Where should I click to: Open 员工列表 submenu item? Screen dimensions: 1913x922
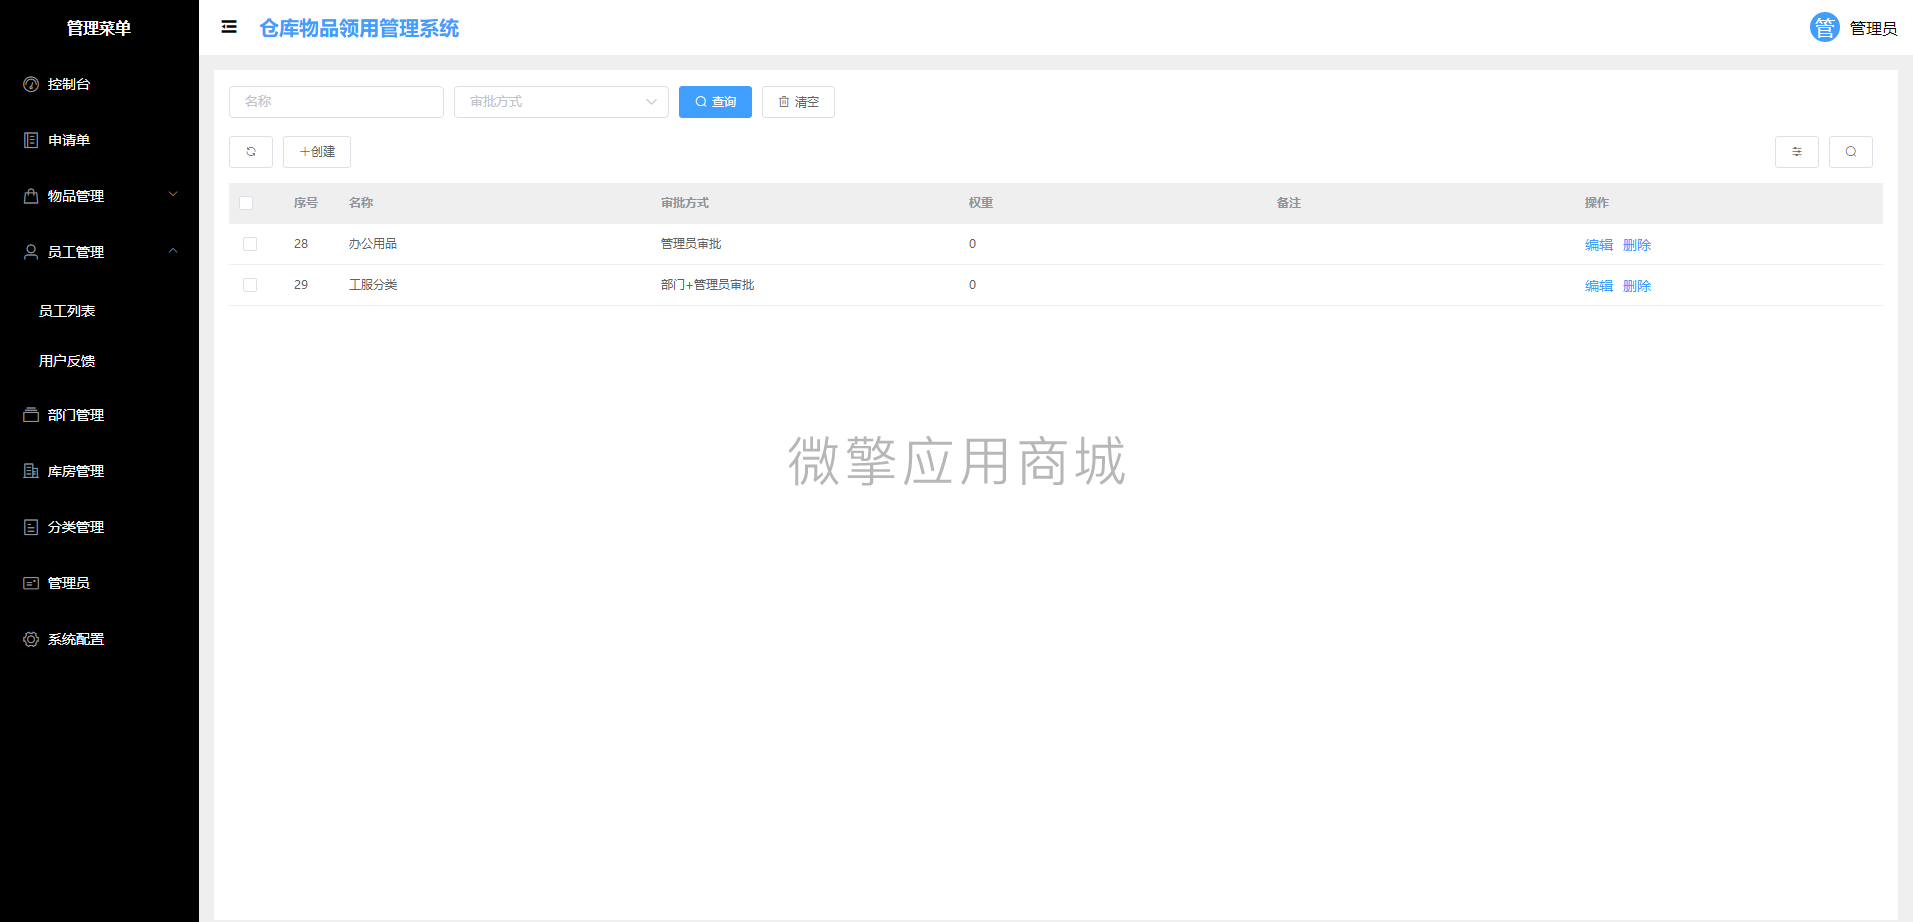(x=99, y=311)
